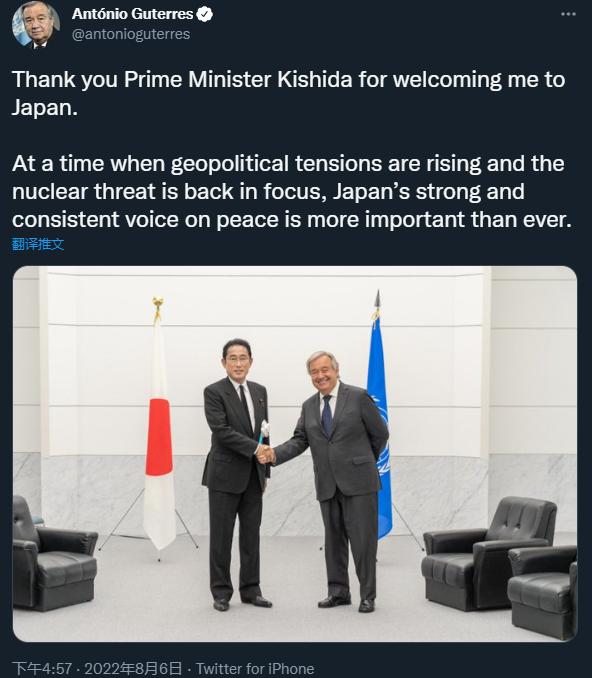The image size is (592, 678).
Task: Click the António Guterres profile avatar
Action: point(35,25)
